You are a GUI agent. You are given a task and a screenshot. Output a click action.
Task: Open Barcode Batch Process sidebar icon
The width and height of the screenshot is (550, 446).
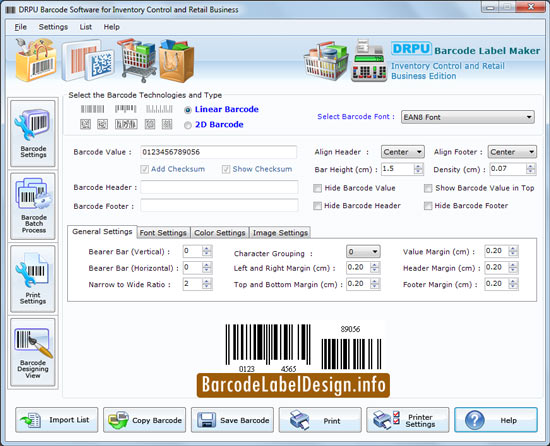(33, 206)
